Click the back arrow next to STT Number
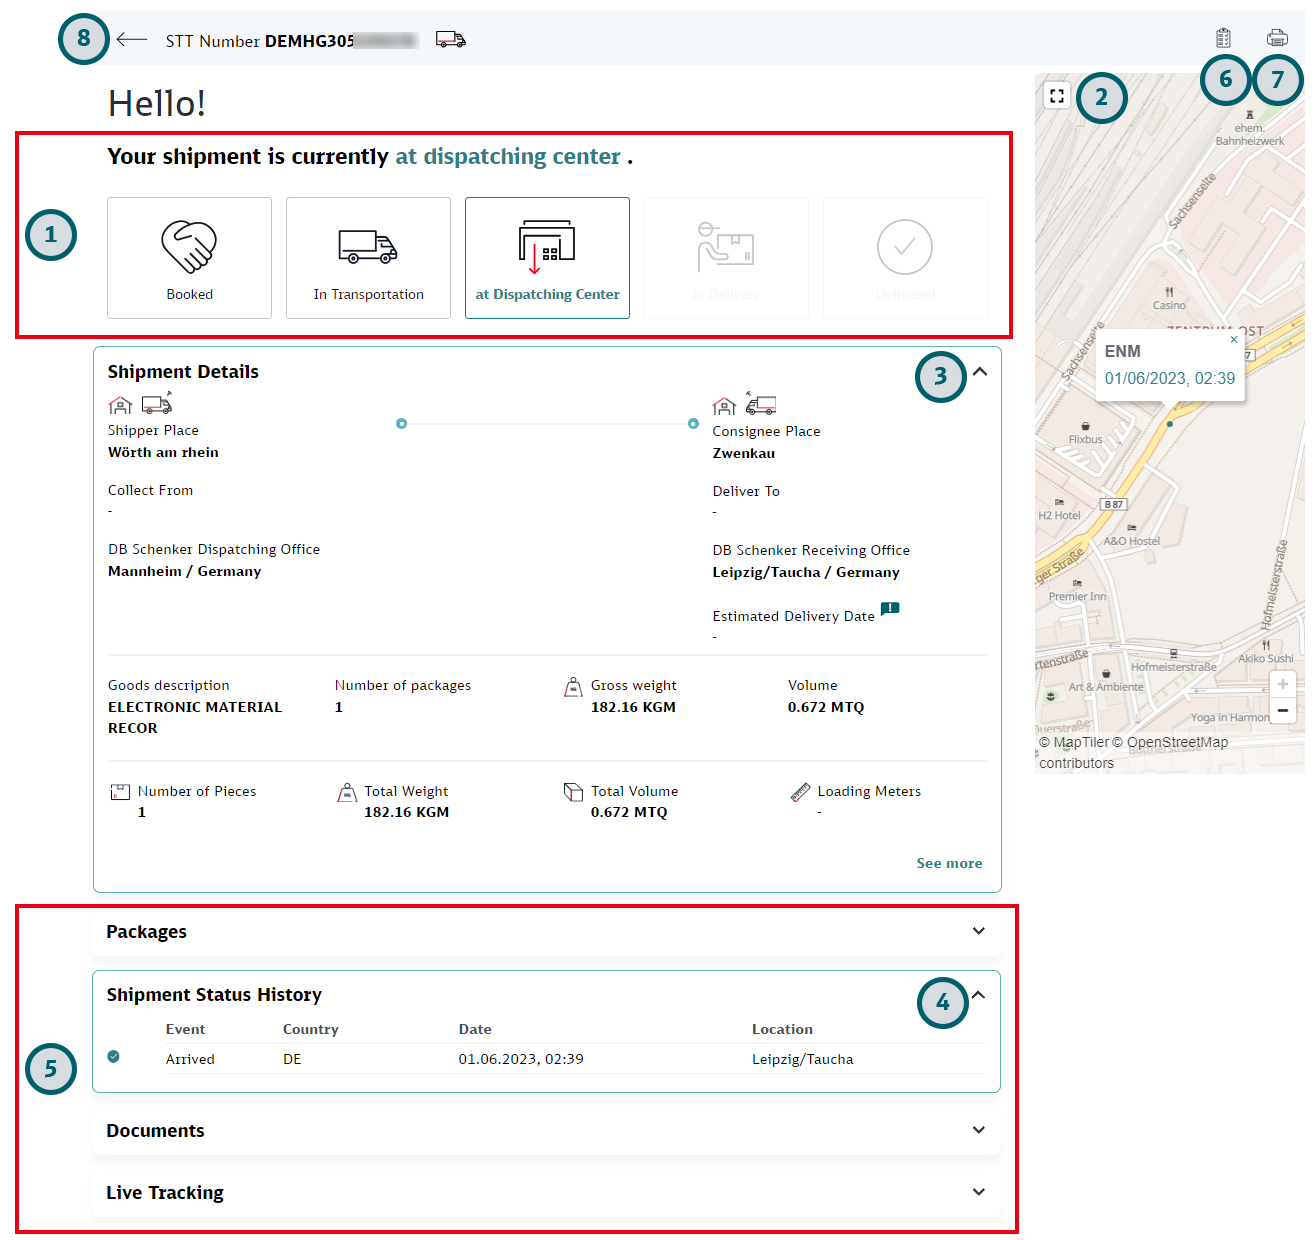Viewport: 1315px width, 1240px height. click(x=132, y=40)
